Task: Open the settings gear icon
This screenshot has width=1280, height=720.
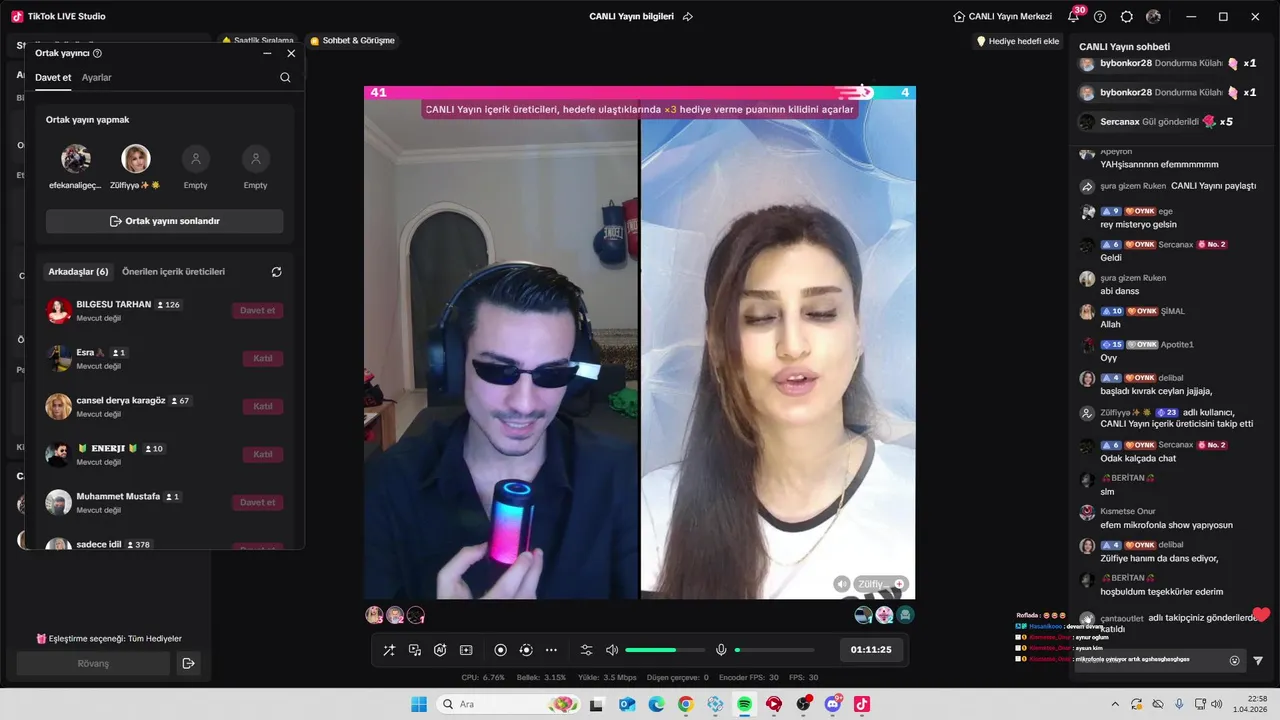Action: pyautogui.click(x=1127, y=17)
